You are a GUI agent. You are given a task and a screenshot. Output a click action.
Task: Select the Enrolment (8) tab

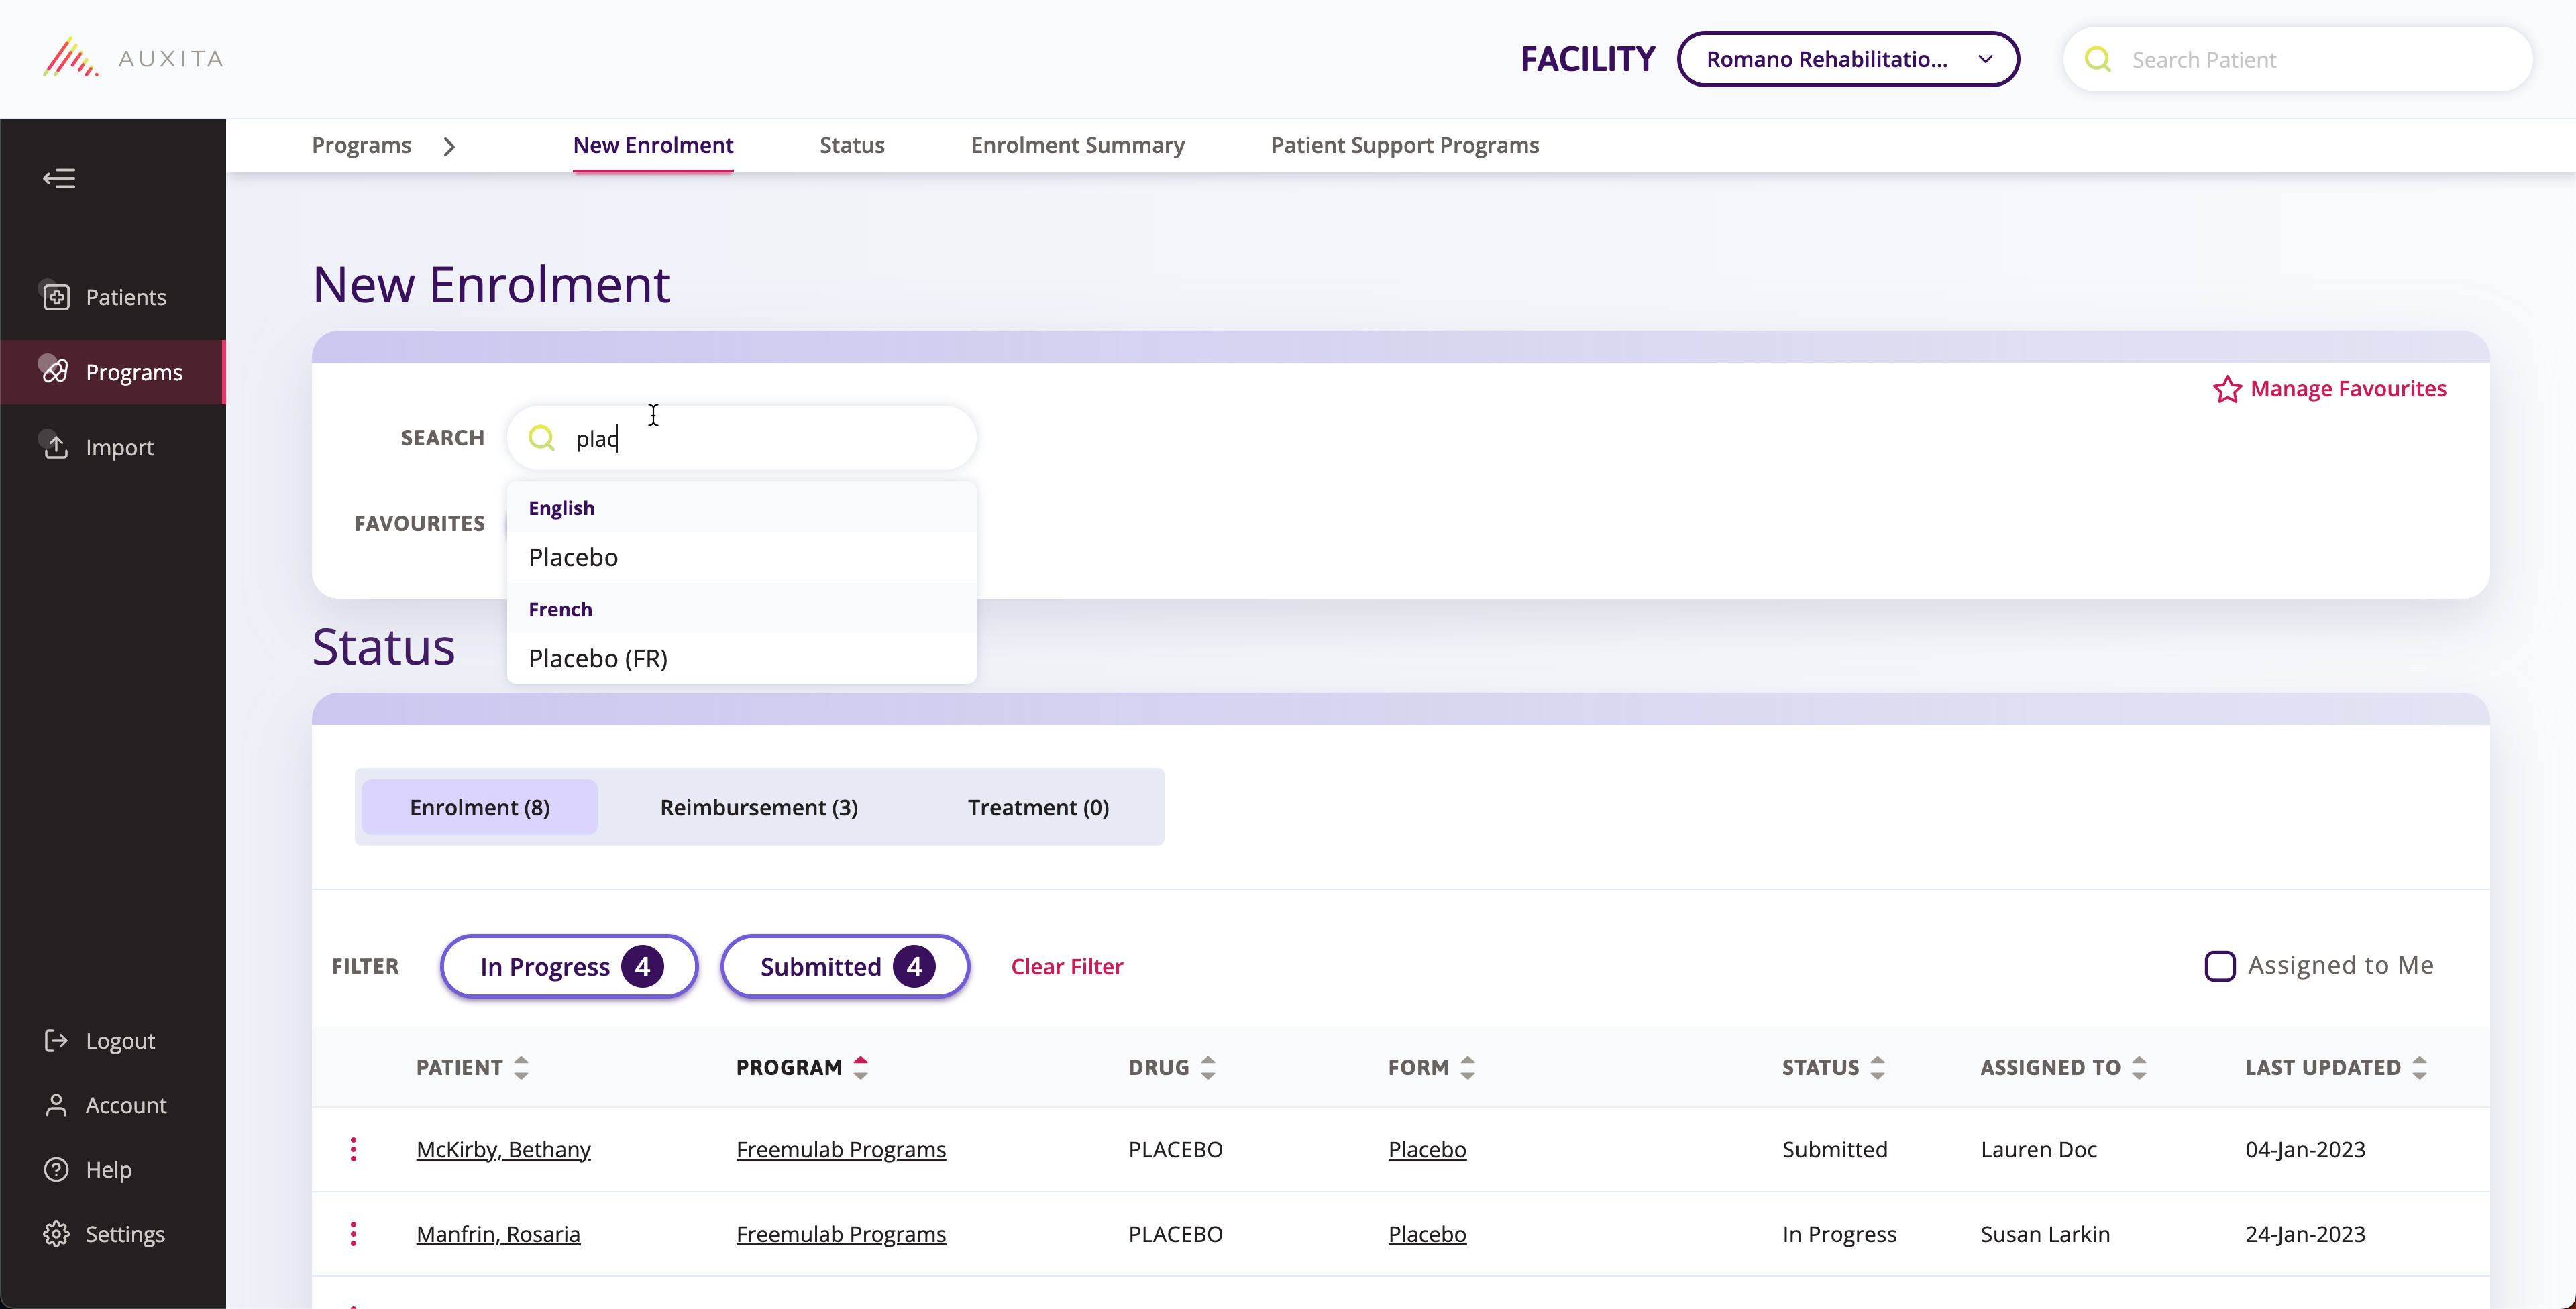pyautogui.click(x=480, y=807)
